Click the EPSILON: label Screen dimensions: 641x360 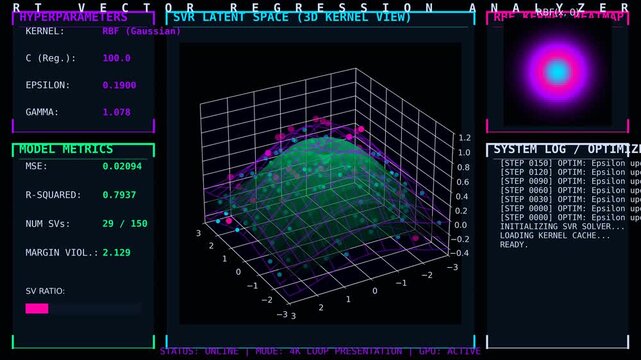click(47, 85)
